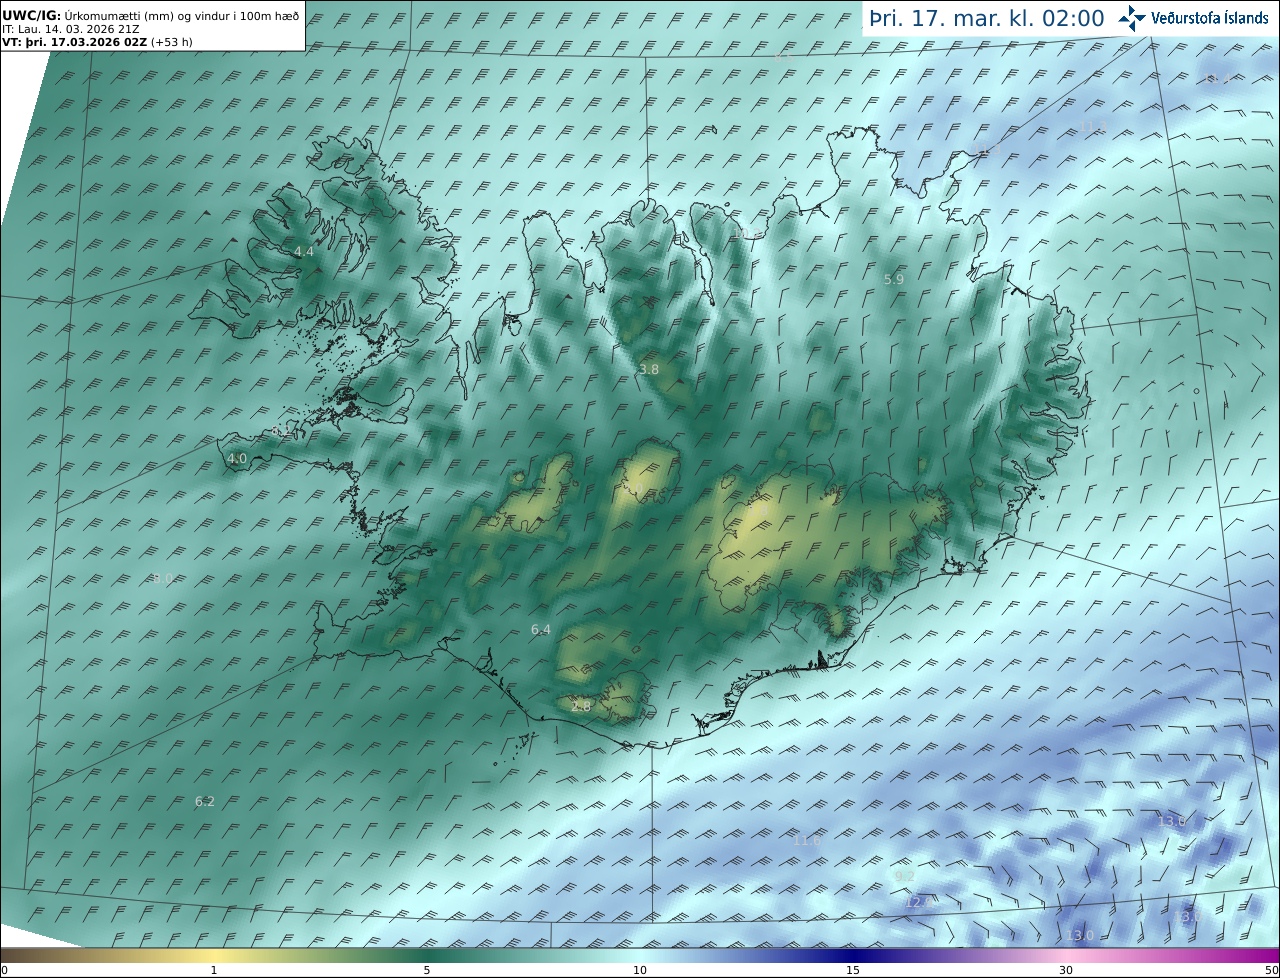Click the 9.2 value label
The height and width of the screenshot is (978, 1280).
904,876
